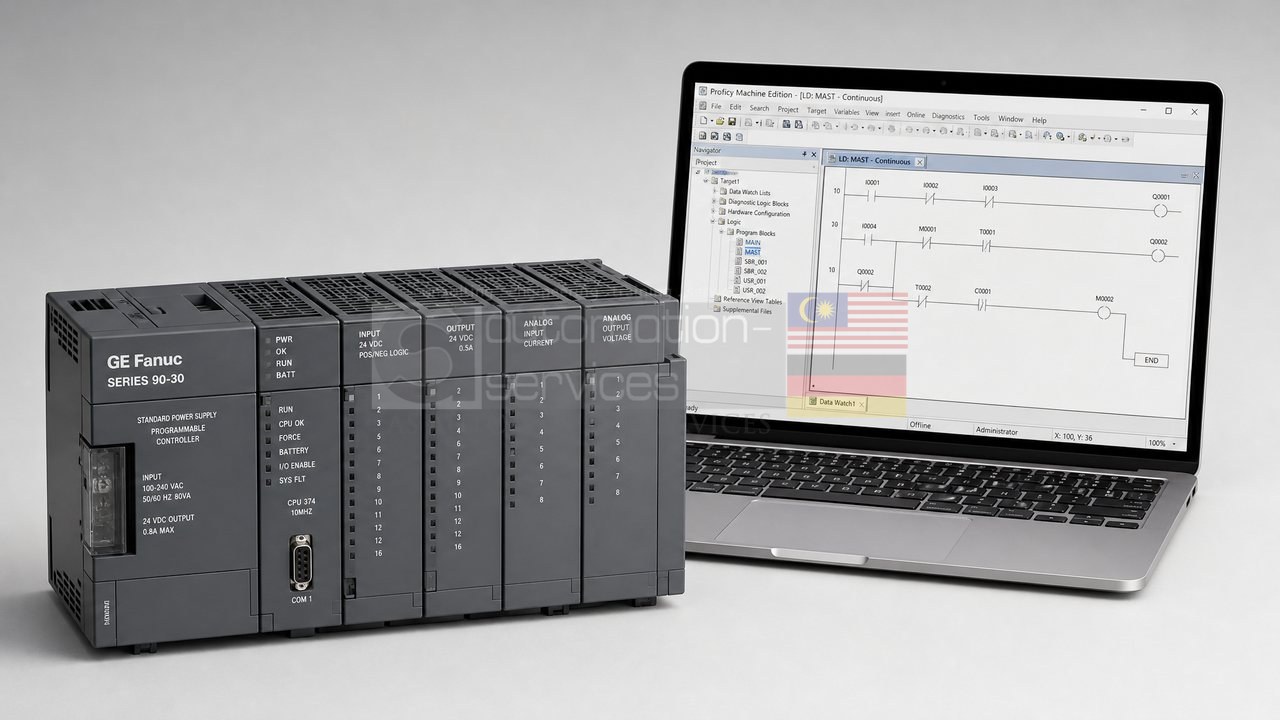1280x720 pixels.
Task: Select the I0001 contact on rung 10
Action: click(x=871, y=196)
